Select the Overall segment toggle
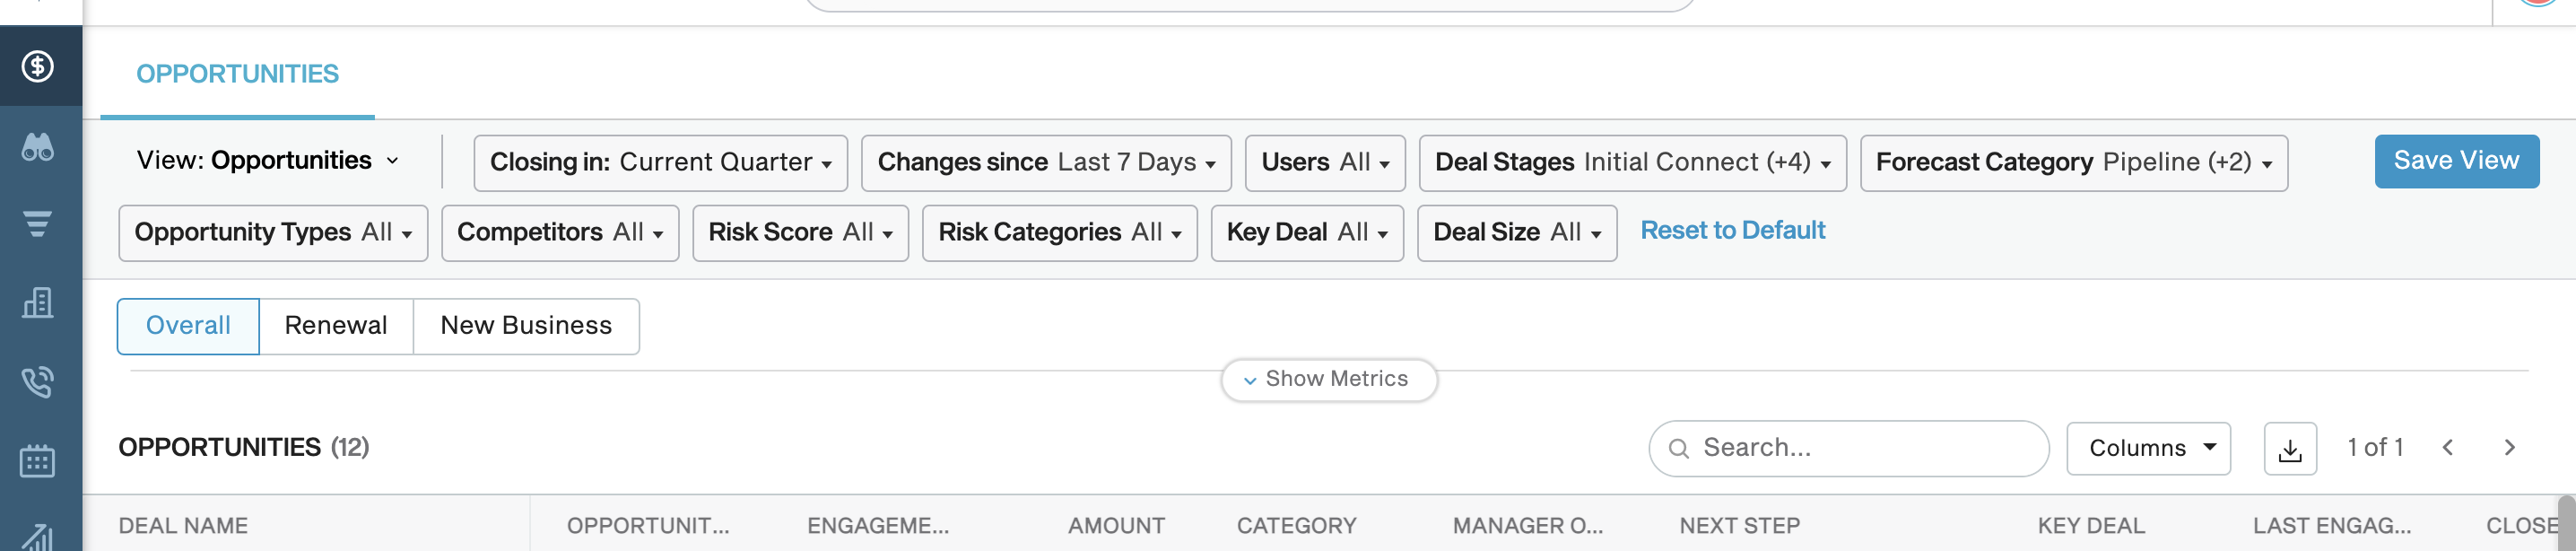2576x551 pixels. click(x=188, y=326)
